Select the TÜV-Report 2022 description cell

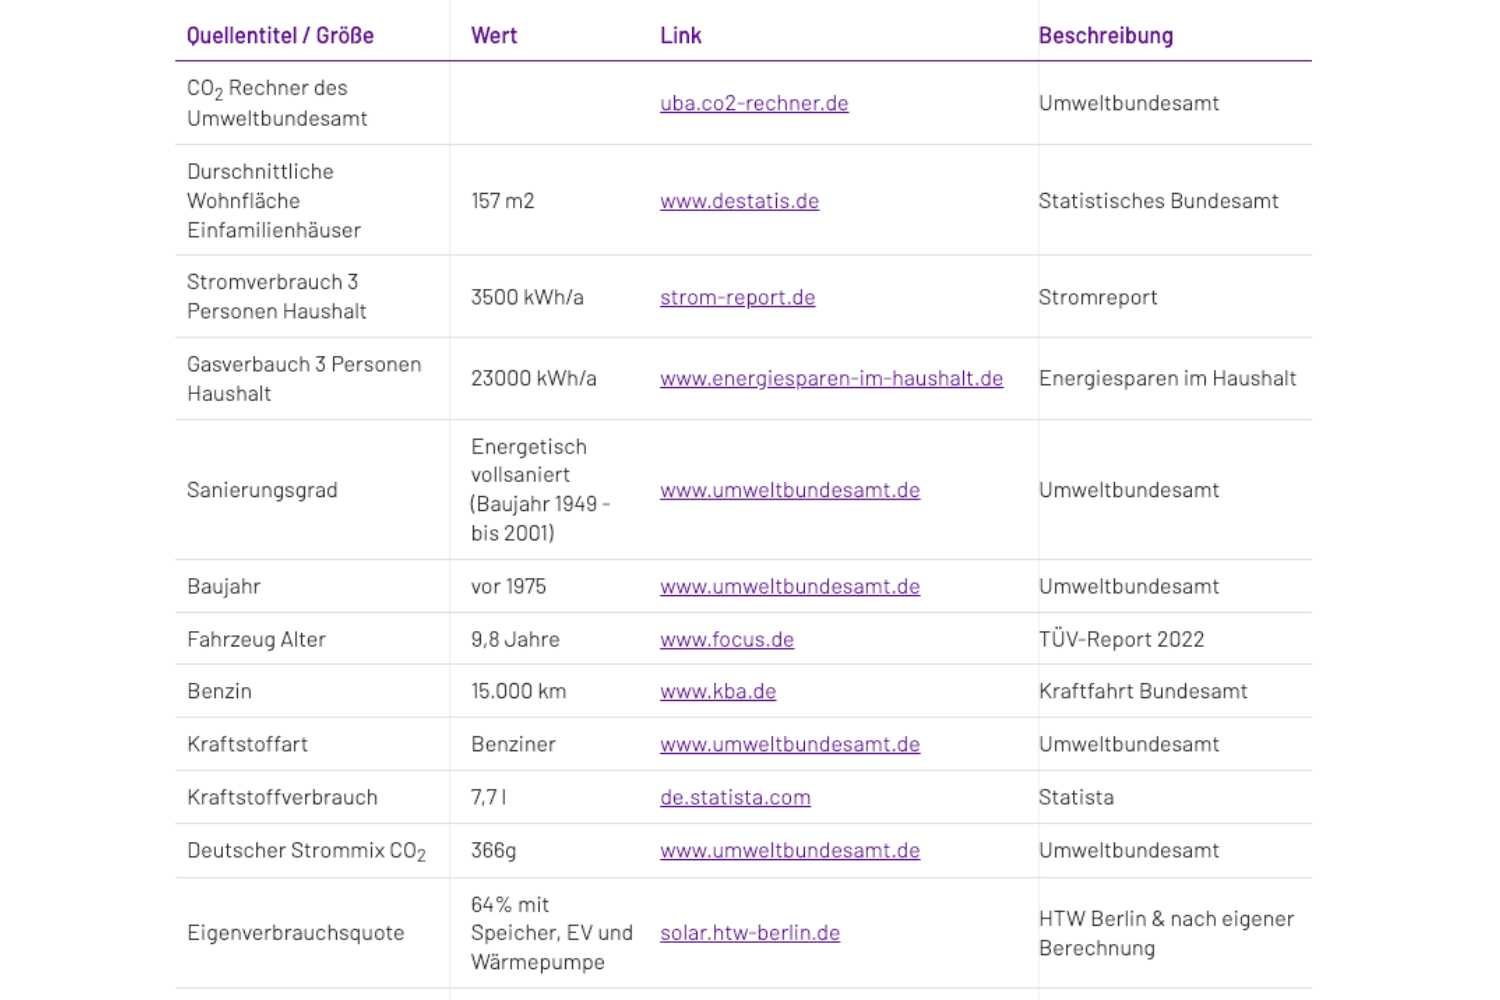tap(1121, 639)
